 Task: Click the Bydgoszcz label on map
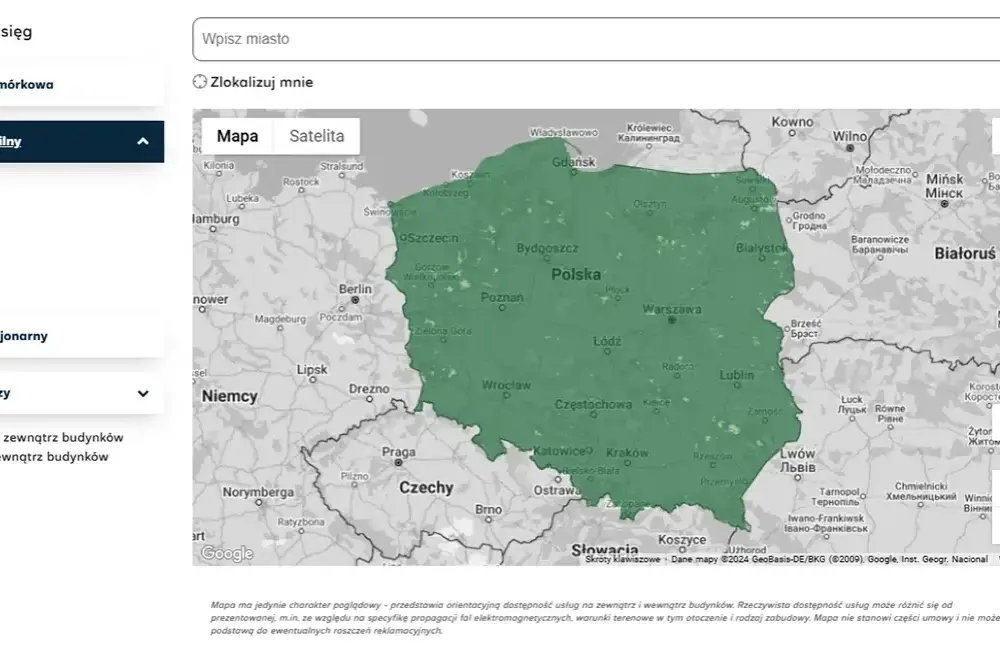pyautogui.click(x=547, y=248)
